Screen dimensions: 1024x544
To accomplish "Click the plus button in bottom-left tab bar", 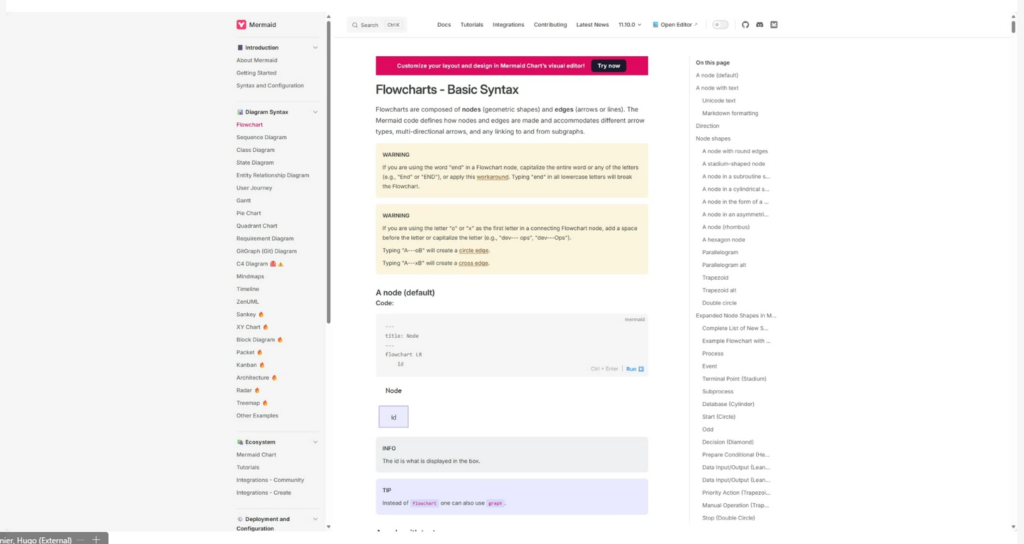I will pos(96,539).
